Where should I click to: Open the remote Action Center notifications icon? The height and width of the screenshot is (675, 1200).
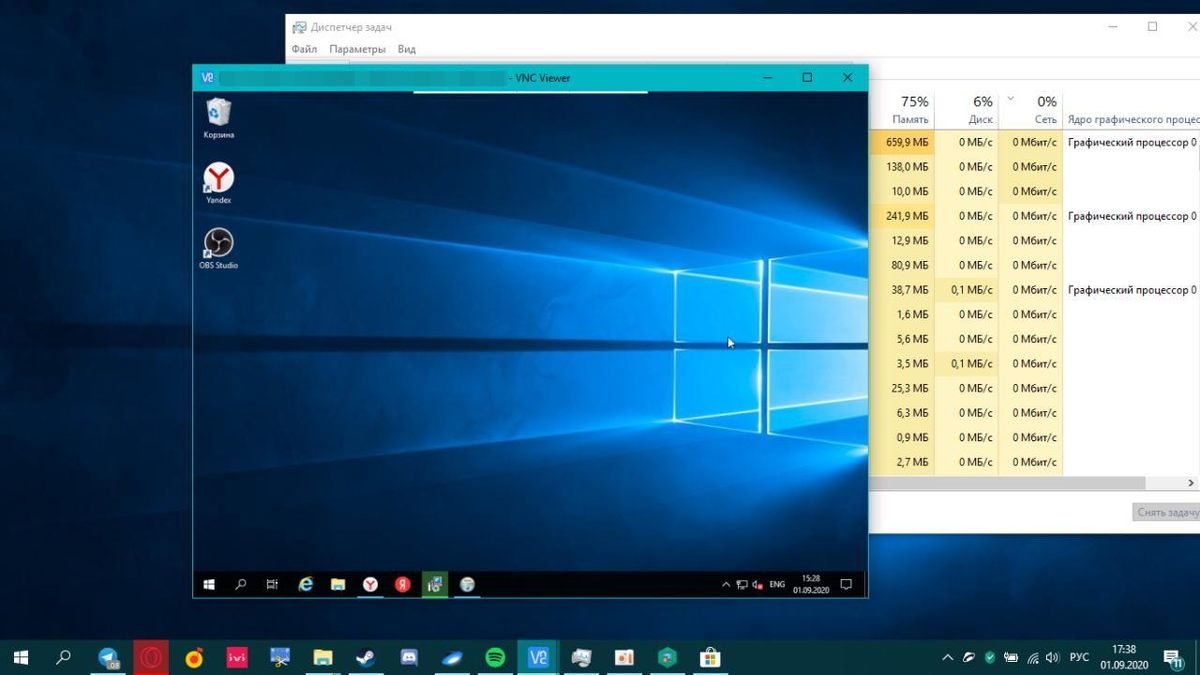click(846, 585)
